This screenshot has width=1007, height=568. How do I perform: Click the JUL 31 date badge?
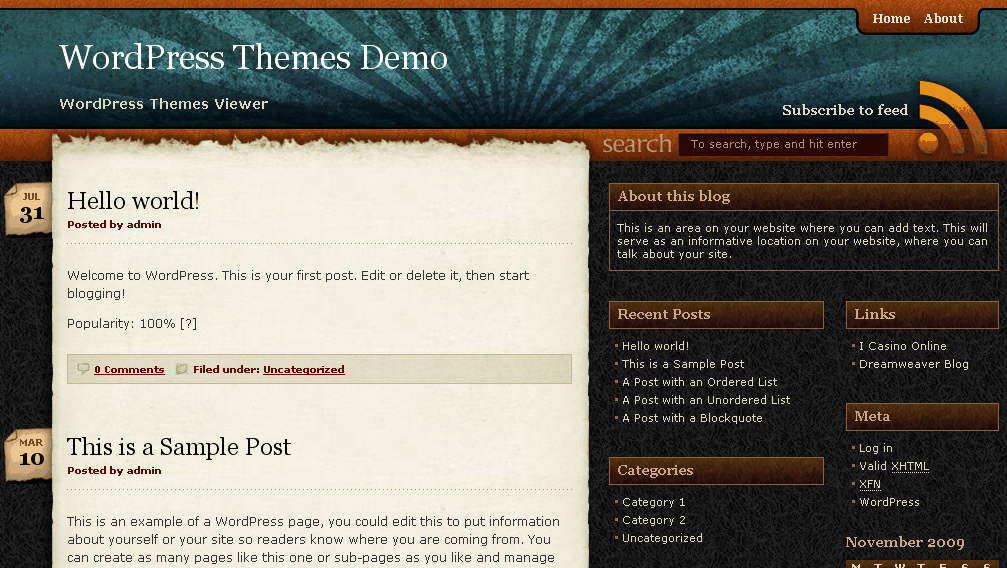coord(28,209)
